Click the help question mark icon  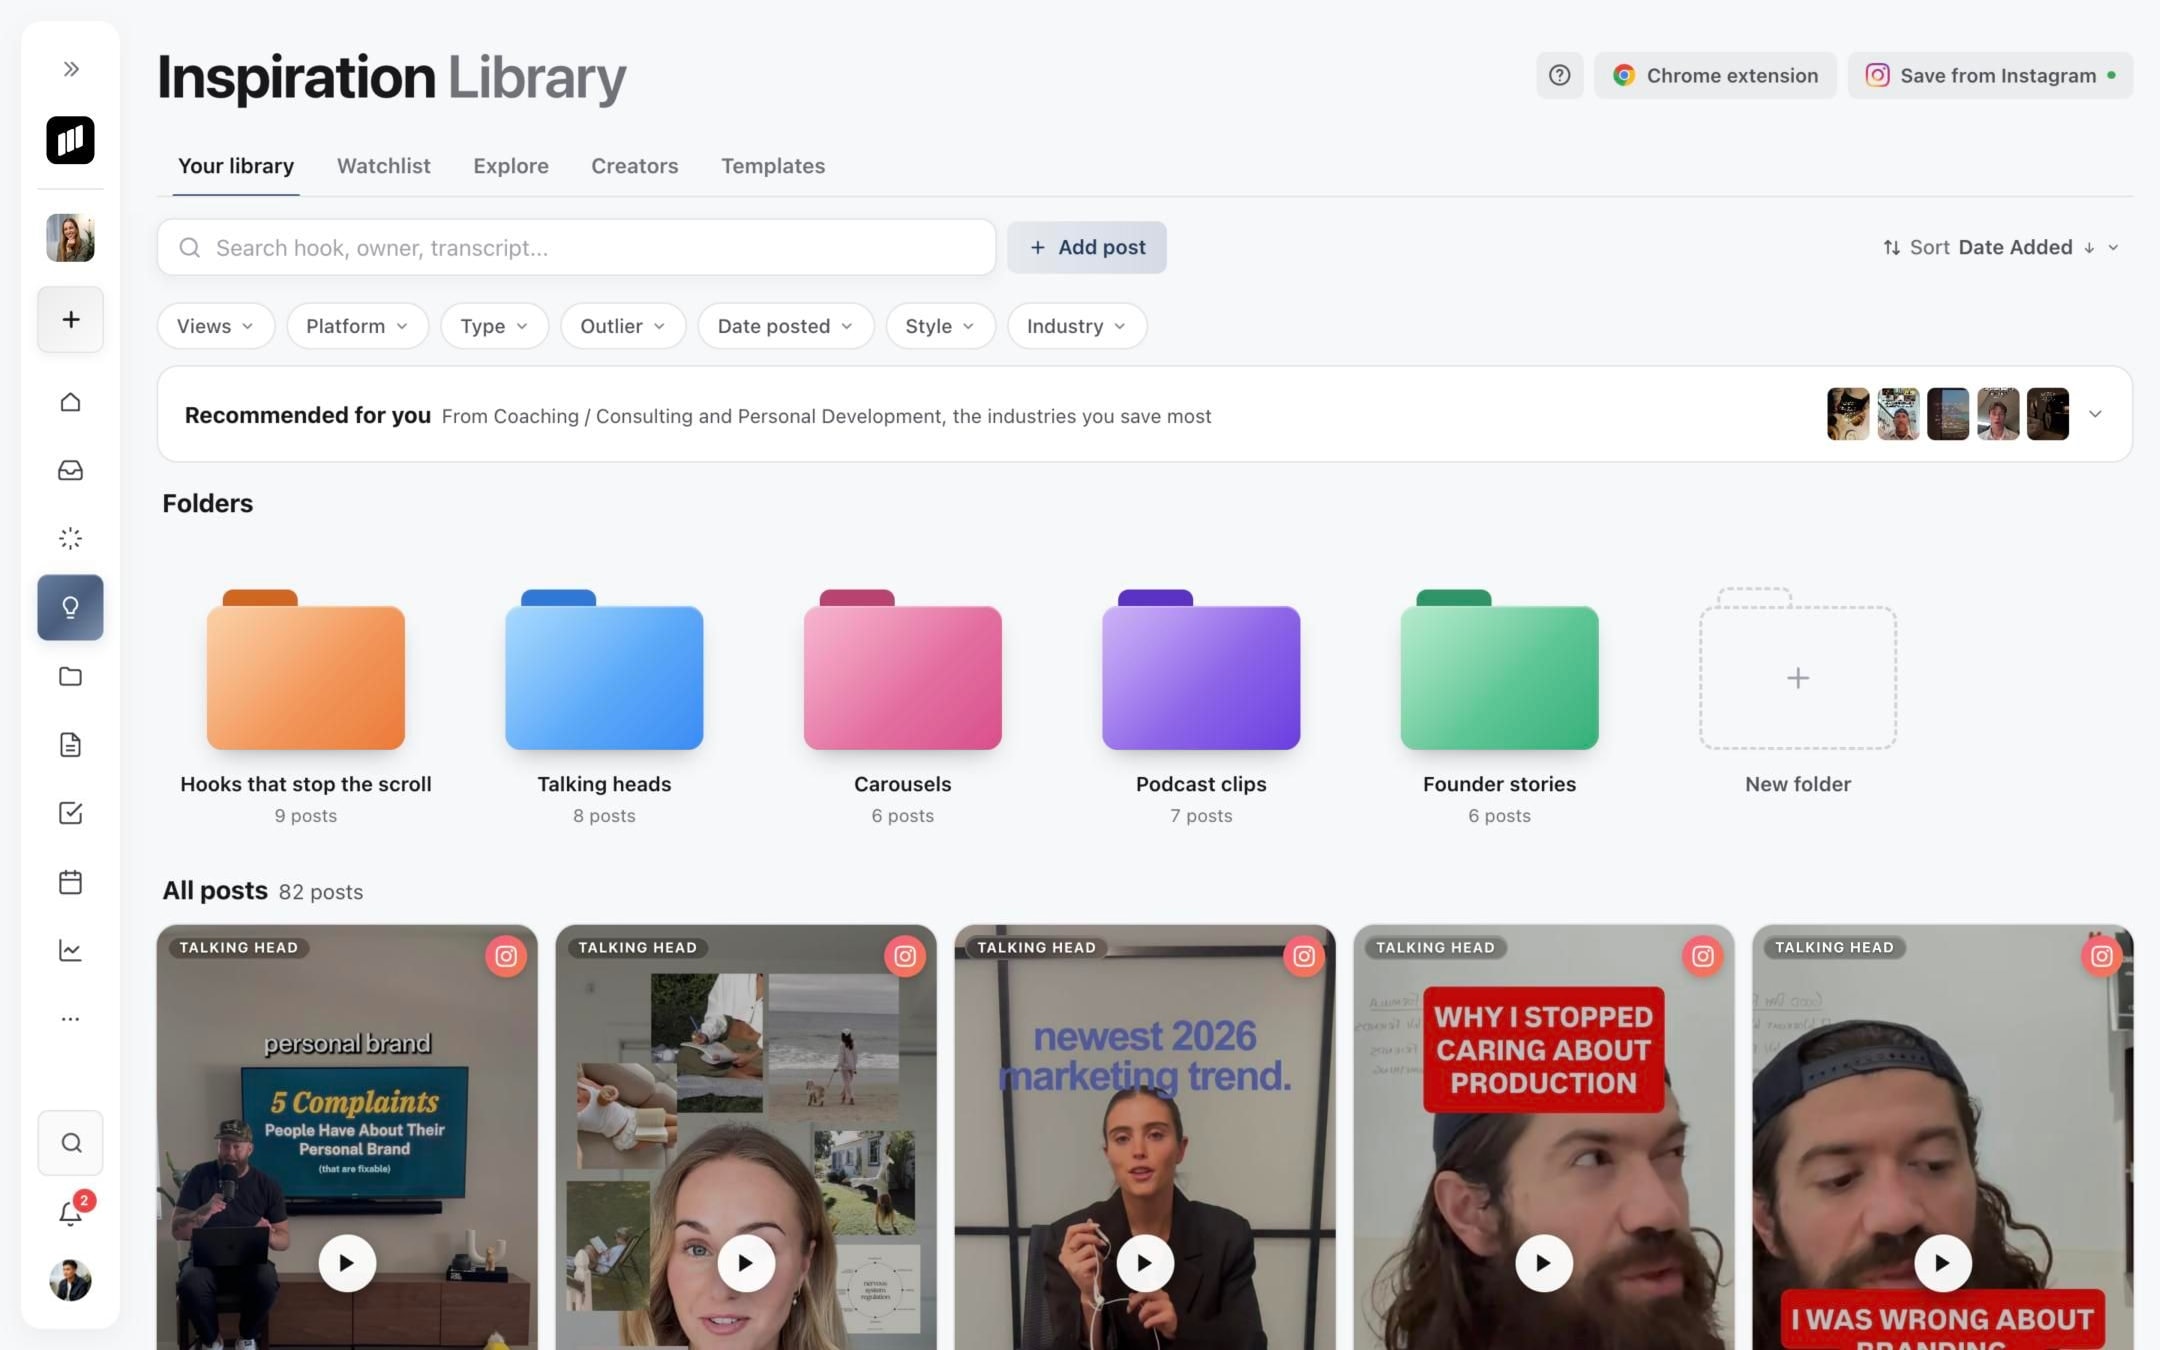(x=1559, y=76)
